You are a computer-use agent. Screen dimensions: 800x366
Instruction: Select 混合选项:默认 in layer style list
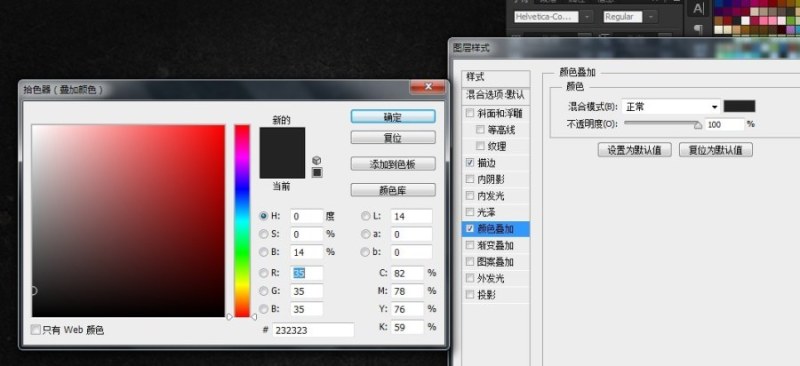(x=495, y=95)
